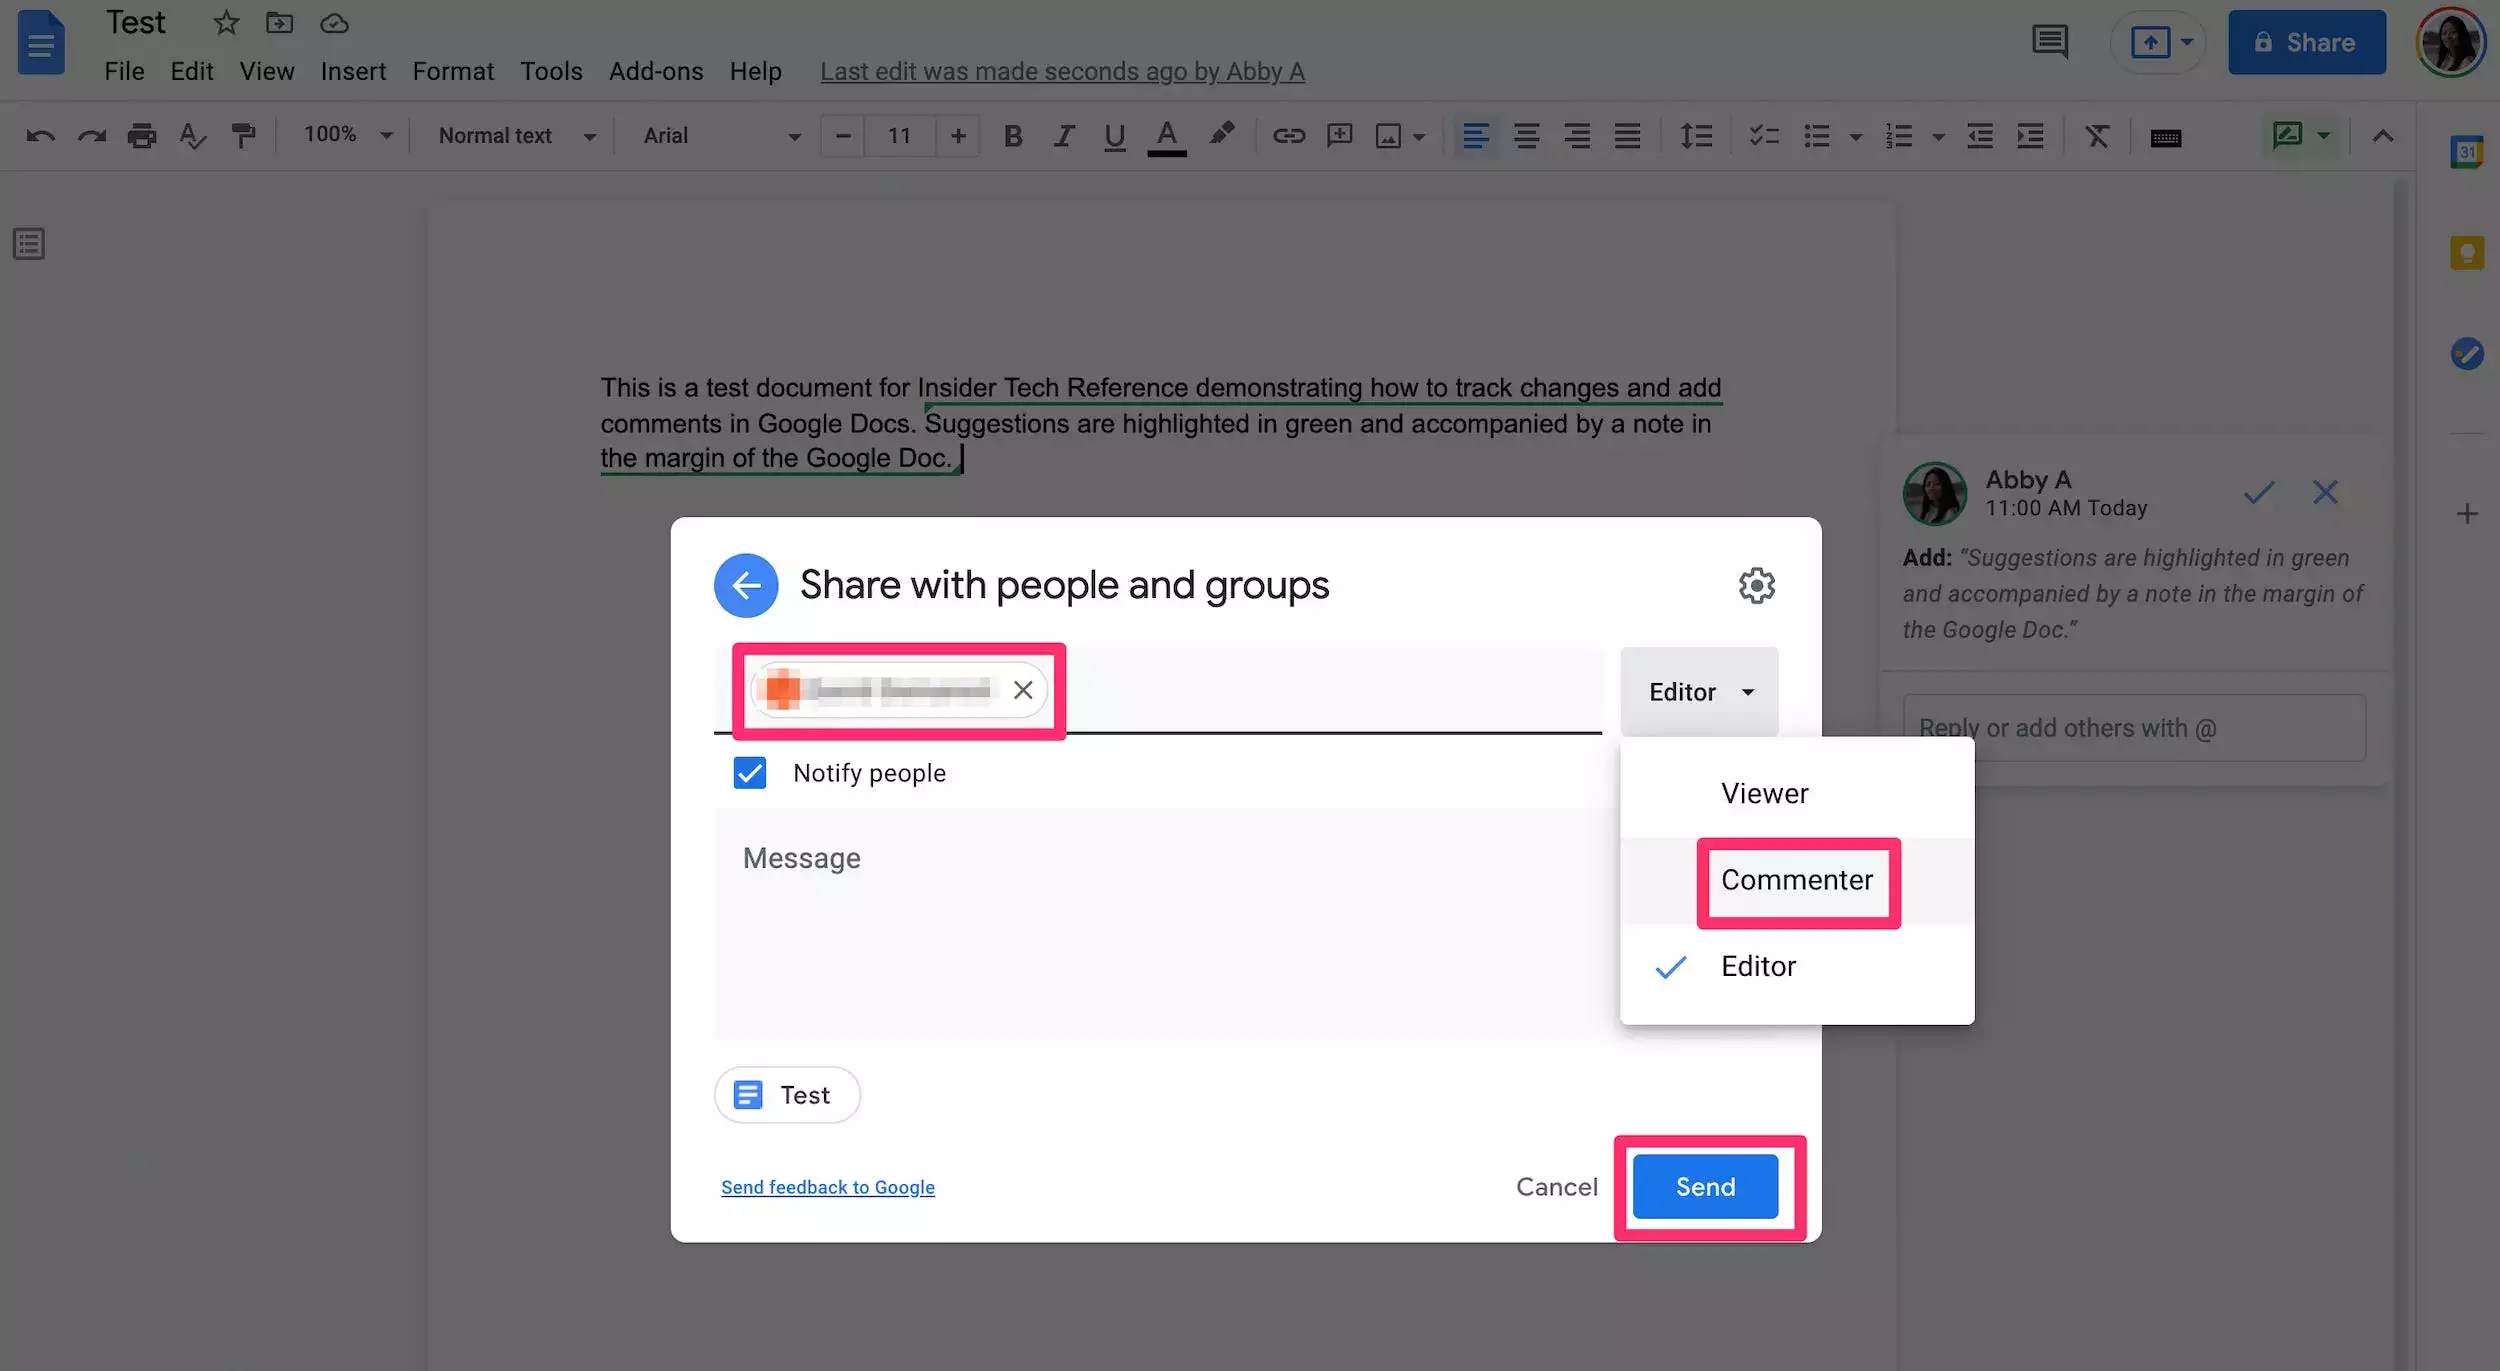
Task: Click the blue Share button
Action: [2306, 42]
